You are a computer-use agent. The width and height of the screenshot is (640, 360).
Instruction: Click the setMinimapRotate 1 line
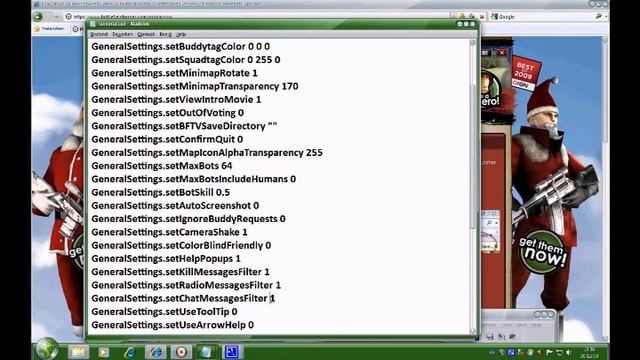174,73
